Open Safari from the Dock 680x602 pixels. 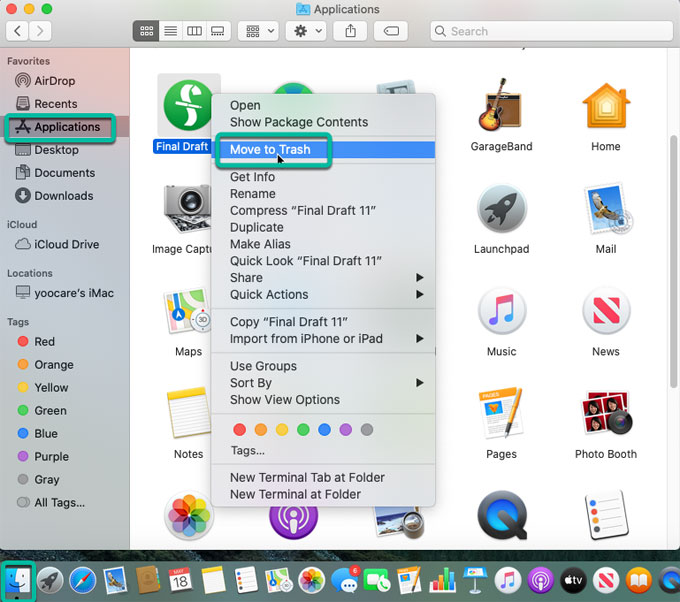coord(82,580)
